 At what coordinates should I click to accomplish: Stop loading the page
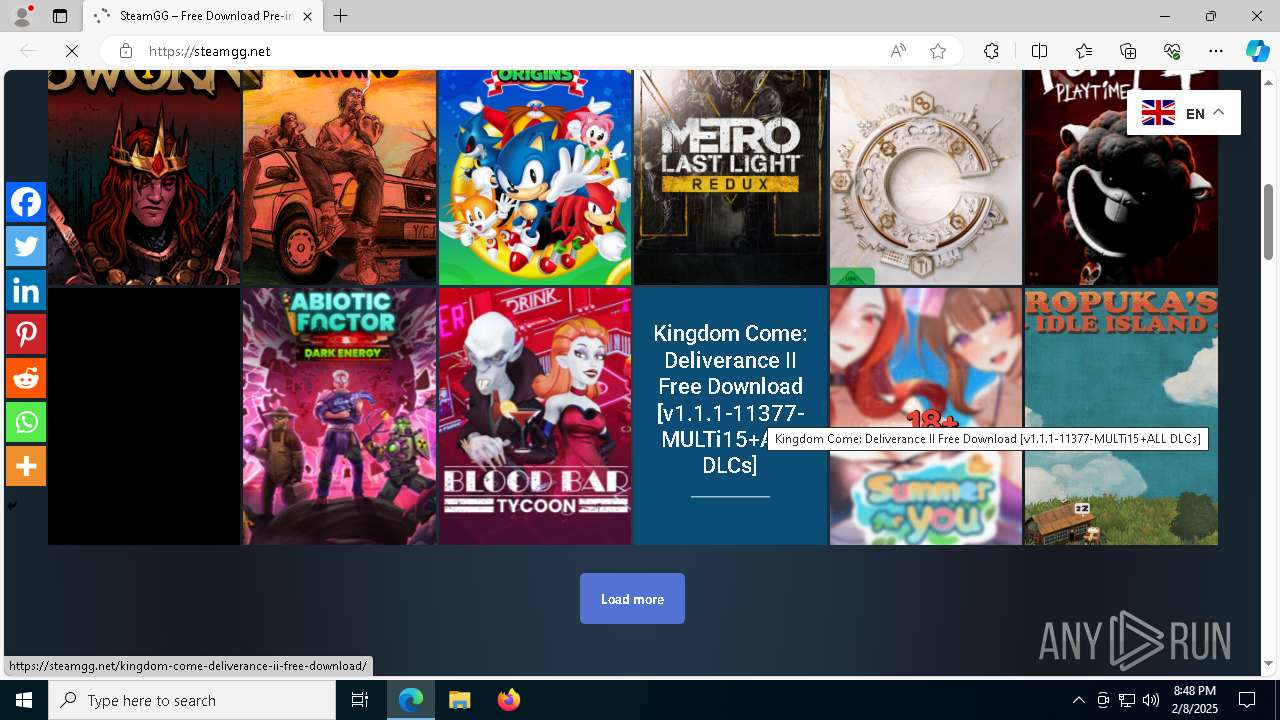click(72, 51)
